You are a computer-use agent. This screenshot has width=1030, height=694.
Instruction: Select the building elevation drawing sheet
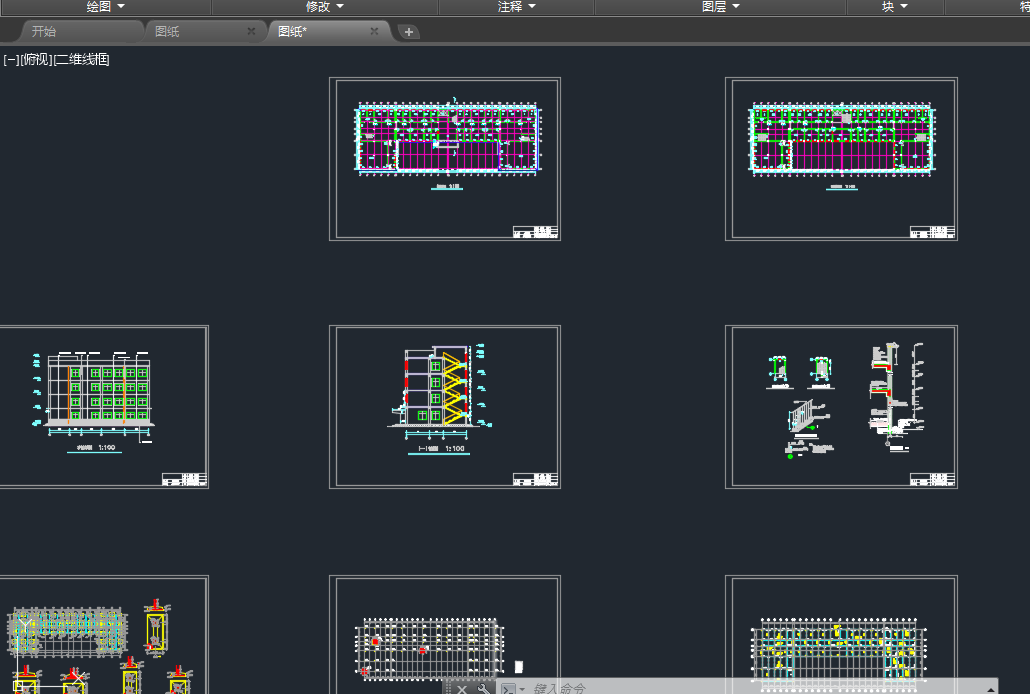coord(104,407)
